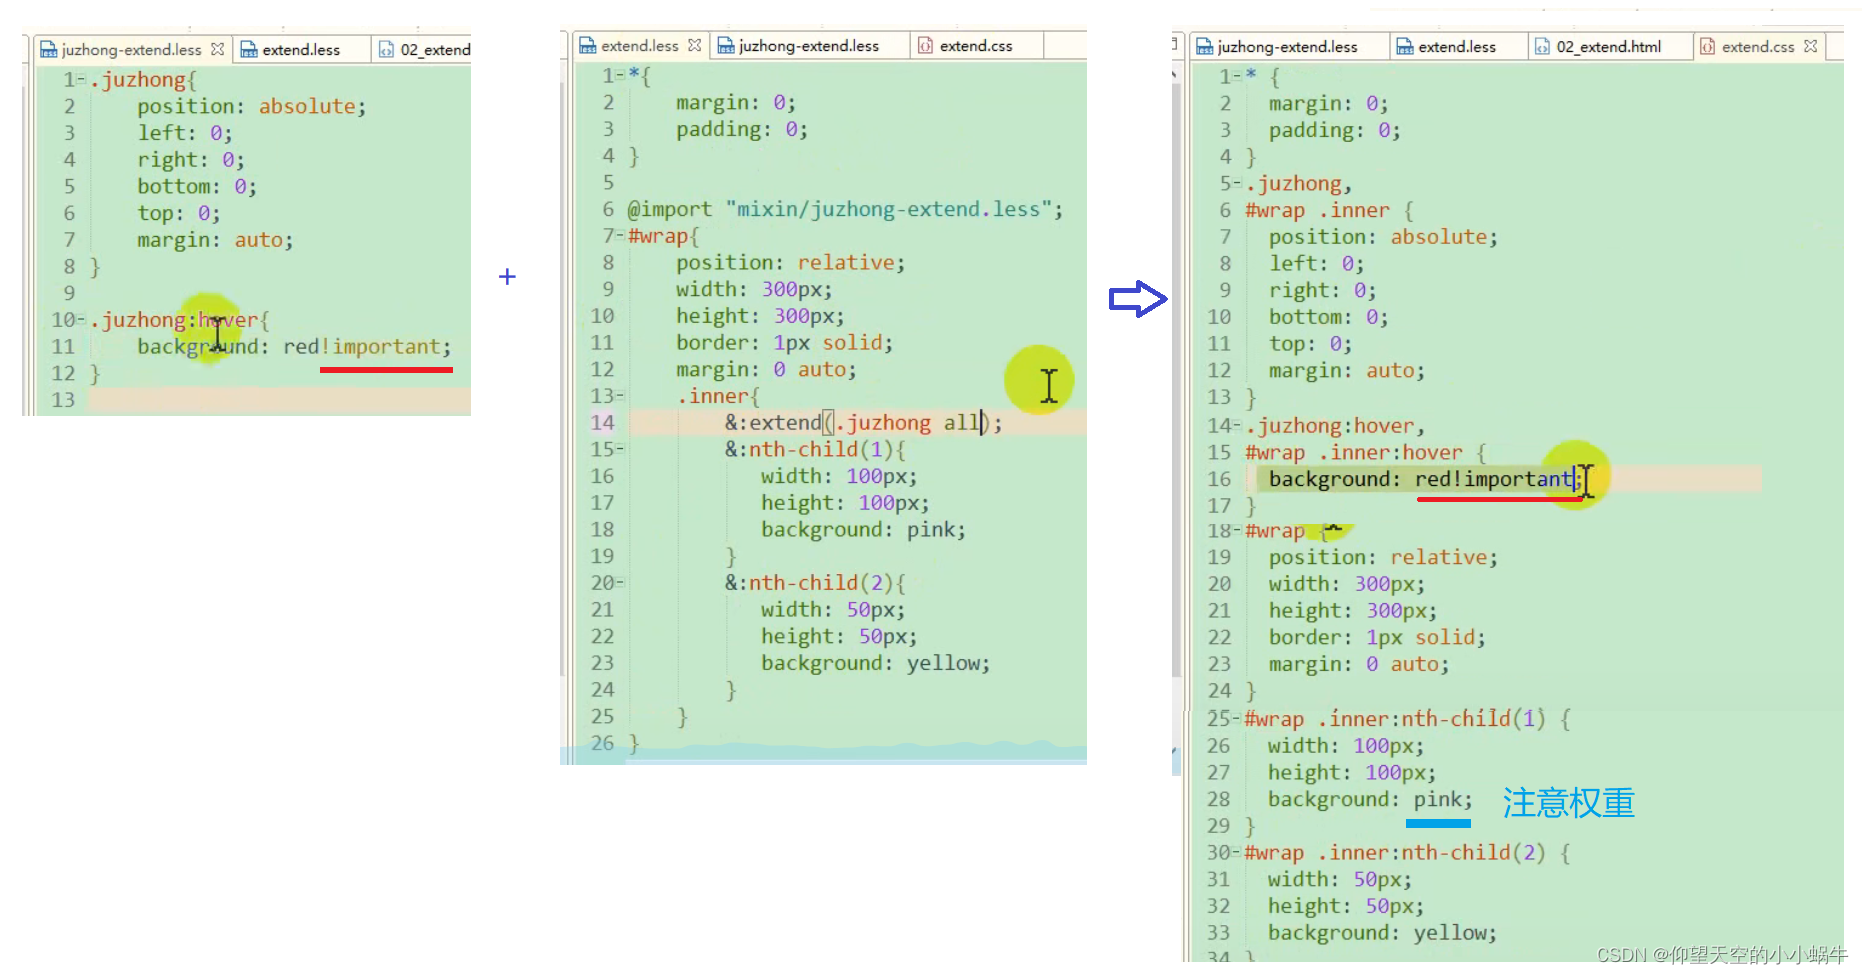Click 02_extend.html file icon in right editor
1864x974 pixels.
point(1542,46)
